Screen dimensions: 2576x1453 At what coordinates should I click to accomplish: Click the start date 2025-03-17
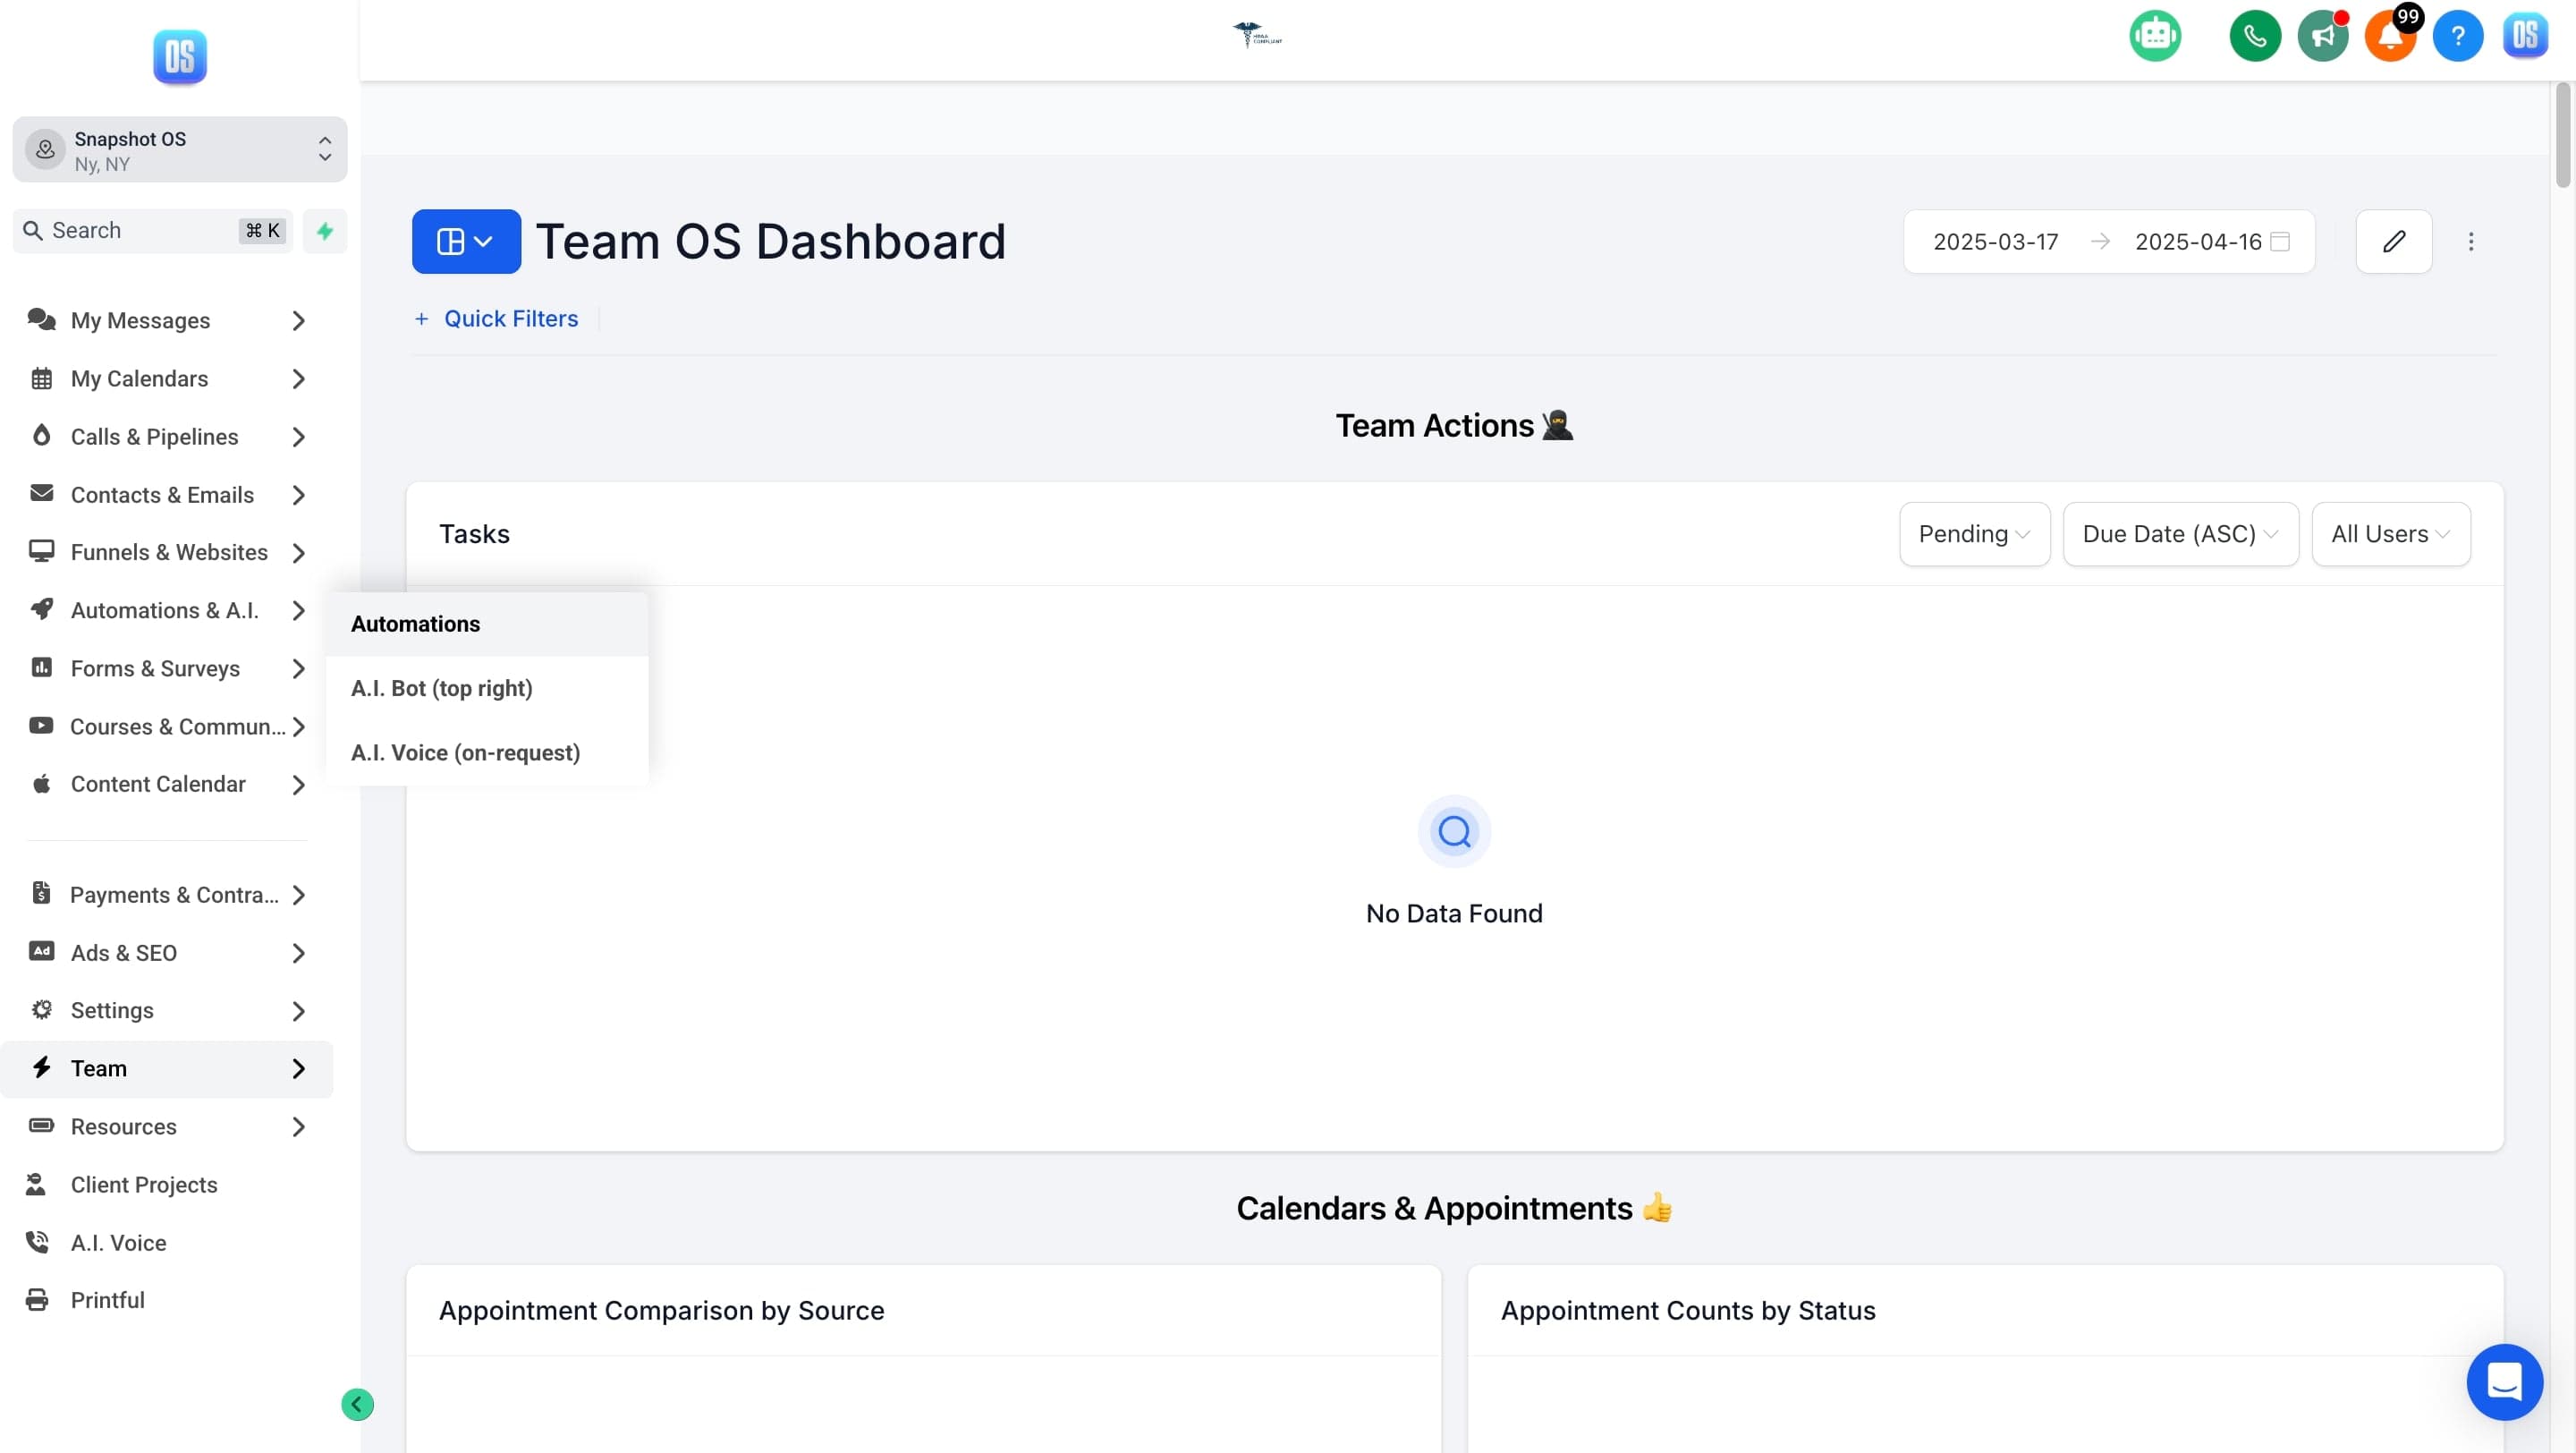(x=1995, y=242)
